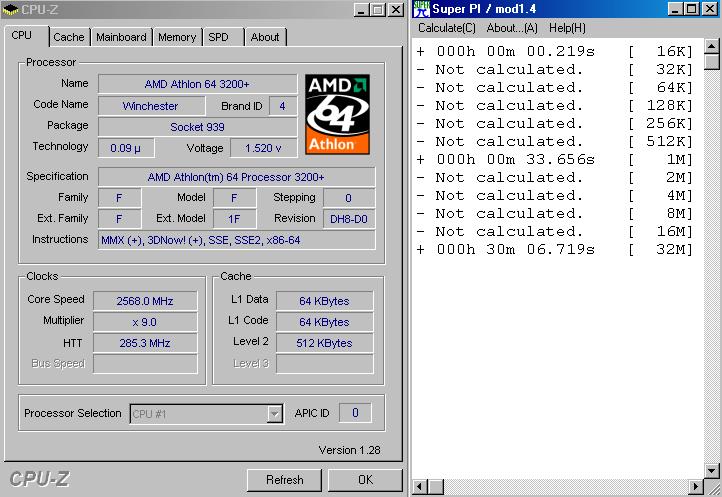Viewport: 722px width, 497px height.
Task: Click the Processor Selection dropdown arrow
Action: (x=274, y=414)
